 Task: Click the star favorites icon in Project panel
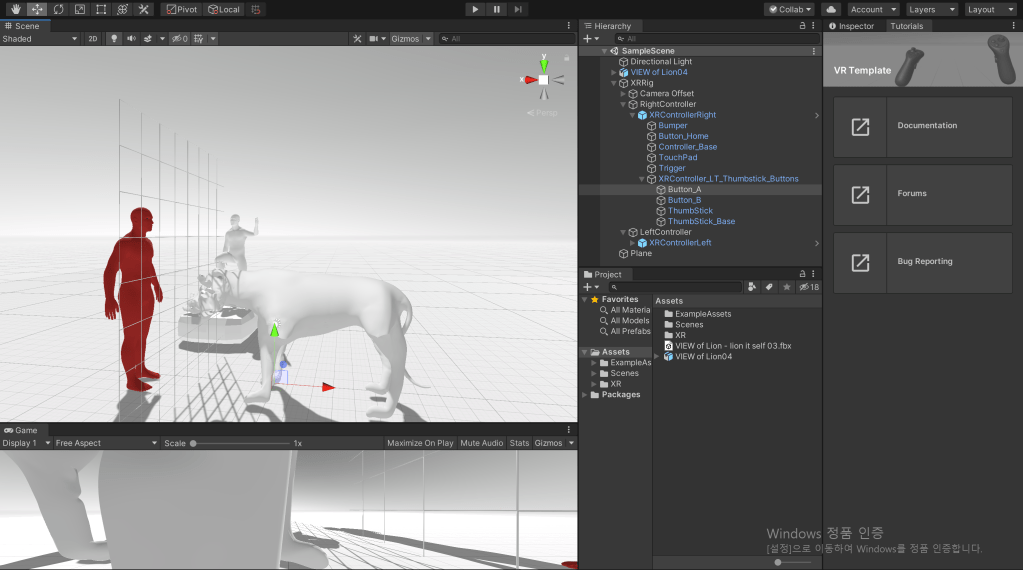point(786,287)
